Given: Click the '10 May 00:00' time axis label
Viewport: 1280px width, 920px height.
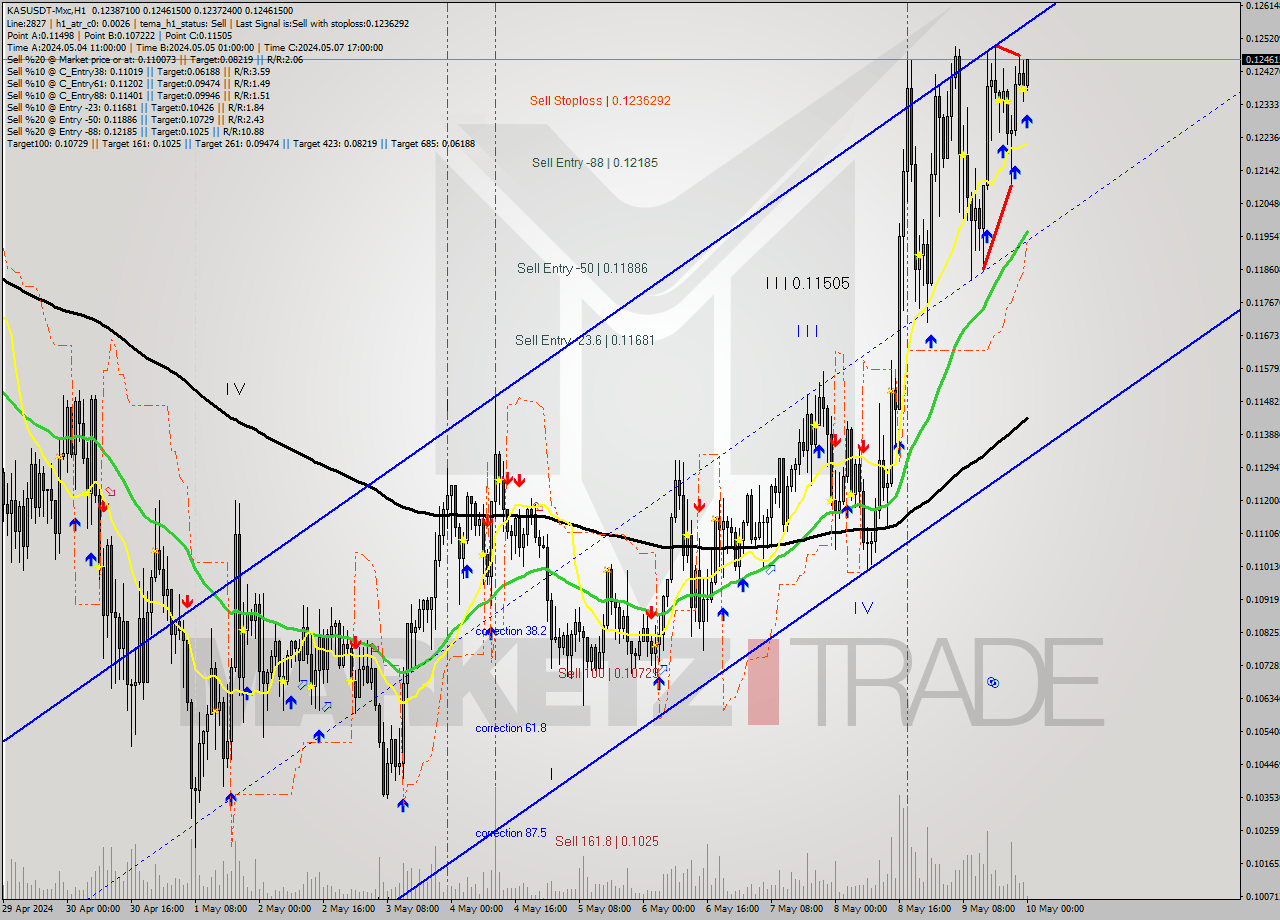Looking at the screenshot, I should coord(1055,909).
